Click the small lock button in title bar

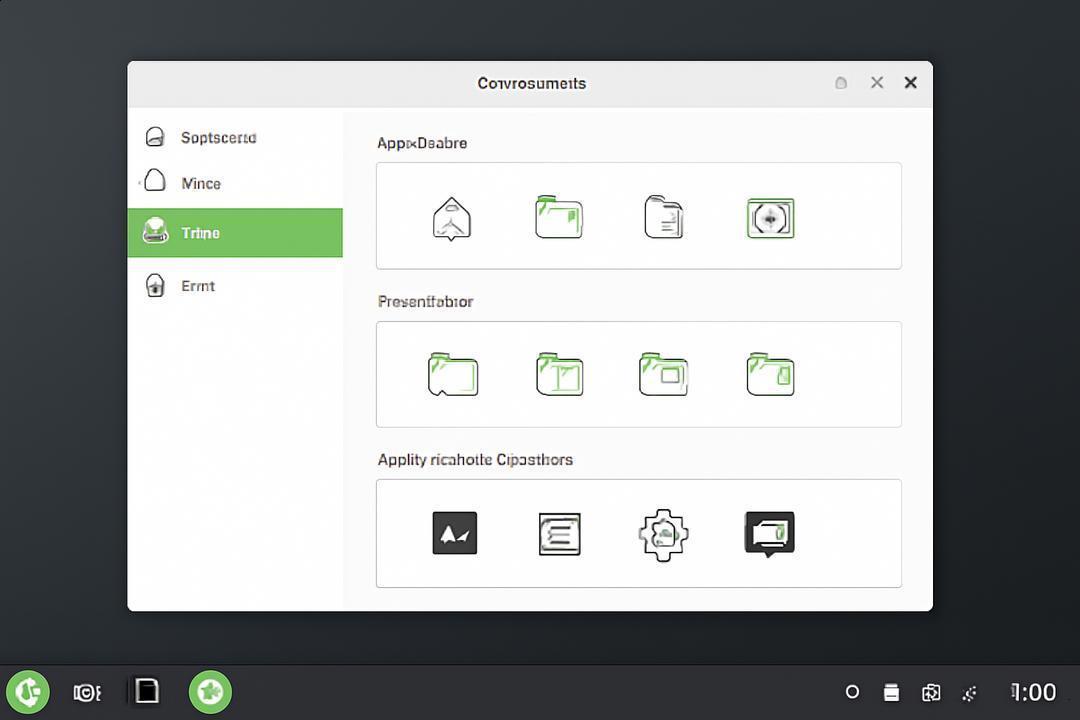pyautogui.click(x=841, y=83)
